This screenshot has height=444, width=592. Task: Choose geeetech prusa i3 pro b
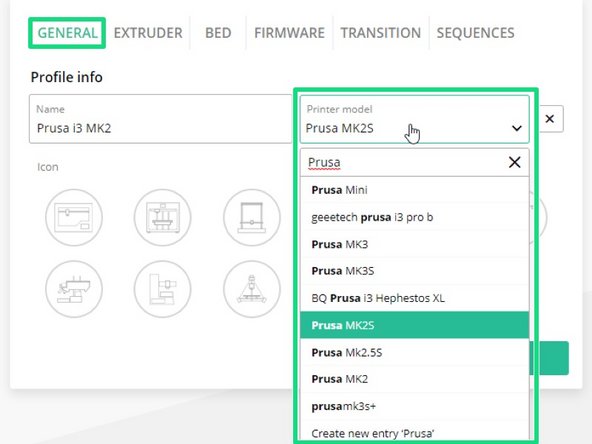coord(415,217)
